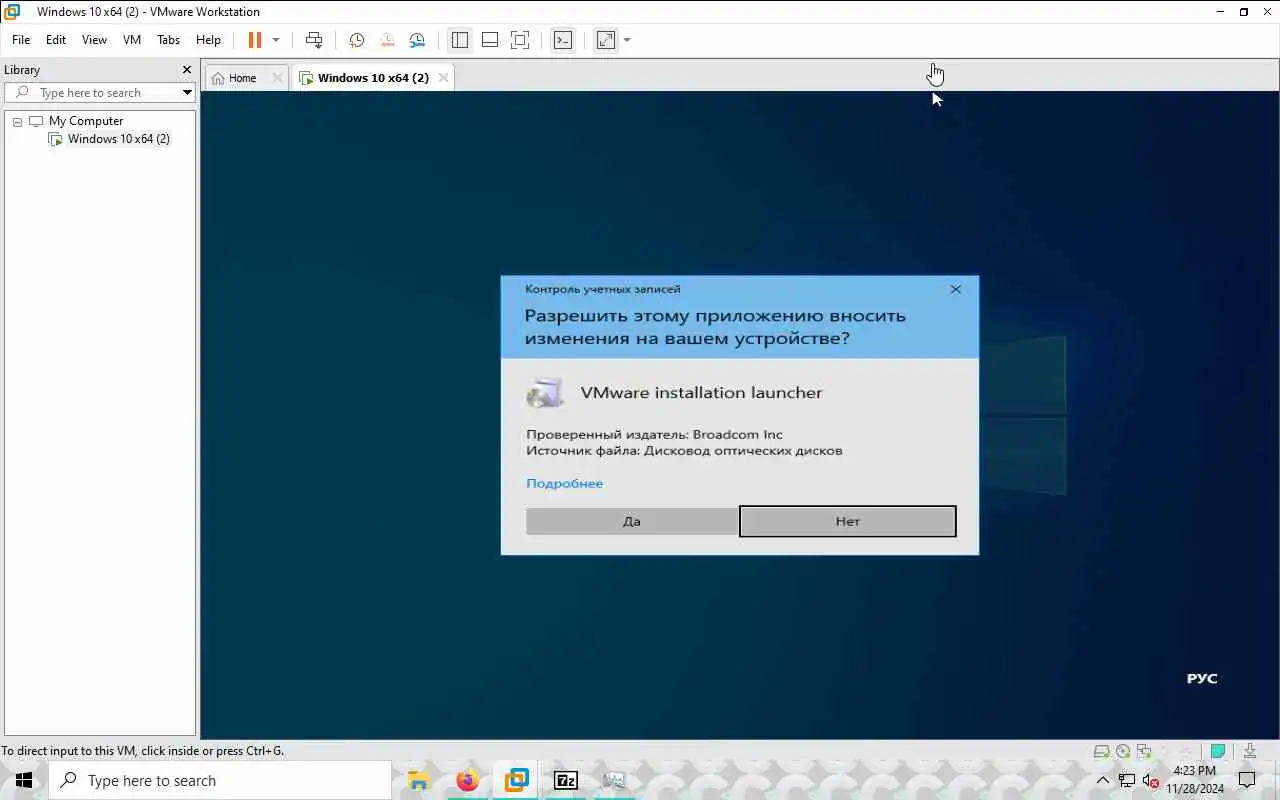Open the console view icon
The height and width of the screenshot is (800, 1280).
coord(563,40)
